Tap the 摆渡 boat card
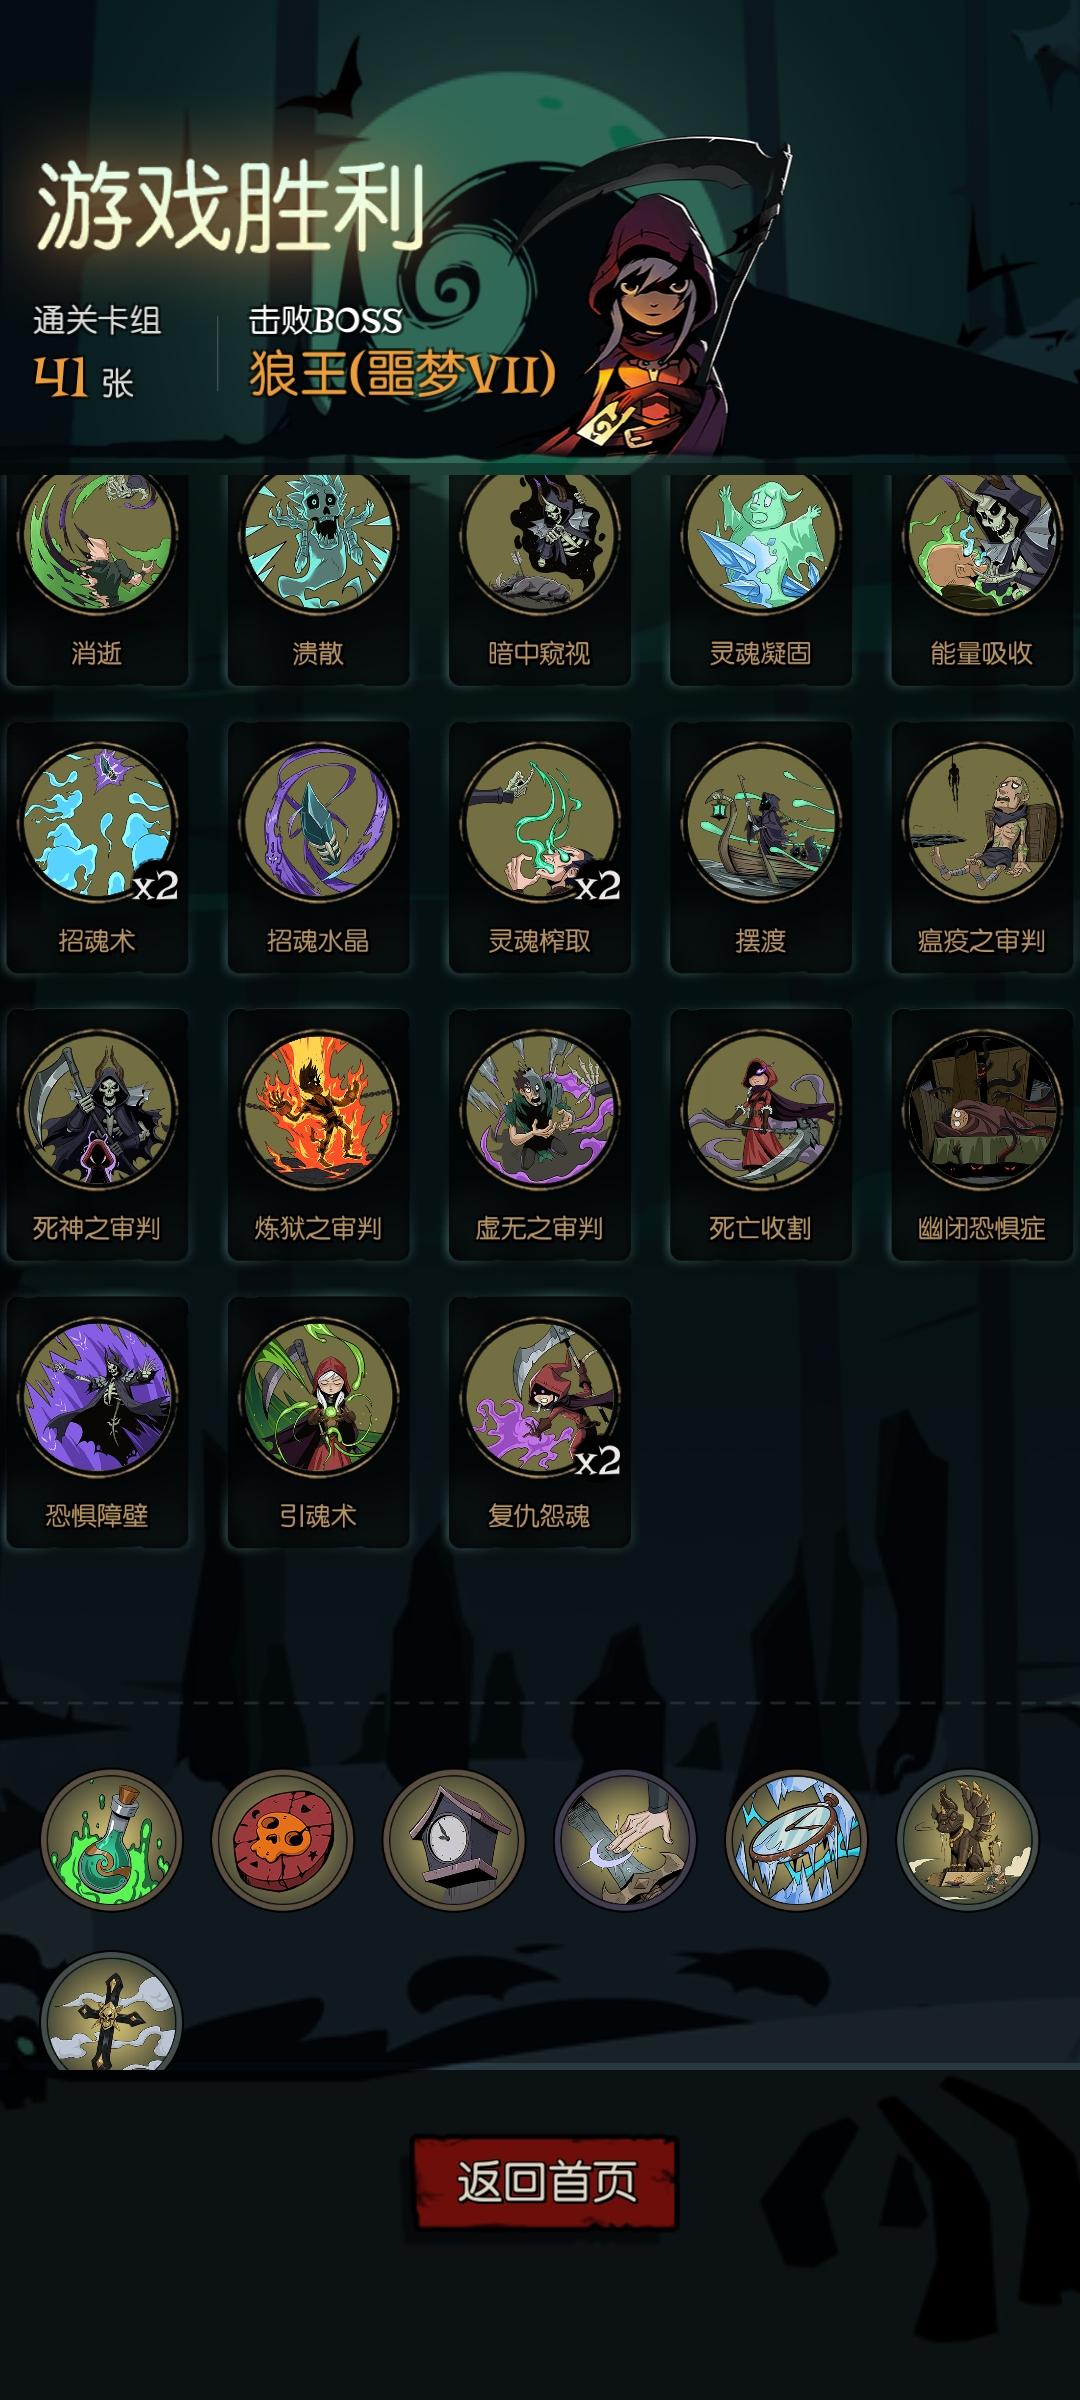1080x2400 pixels. click(x=760, y=847)
